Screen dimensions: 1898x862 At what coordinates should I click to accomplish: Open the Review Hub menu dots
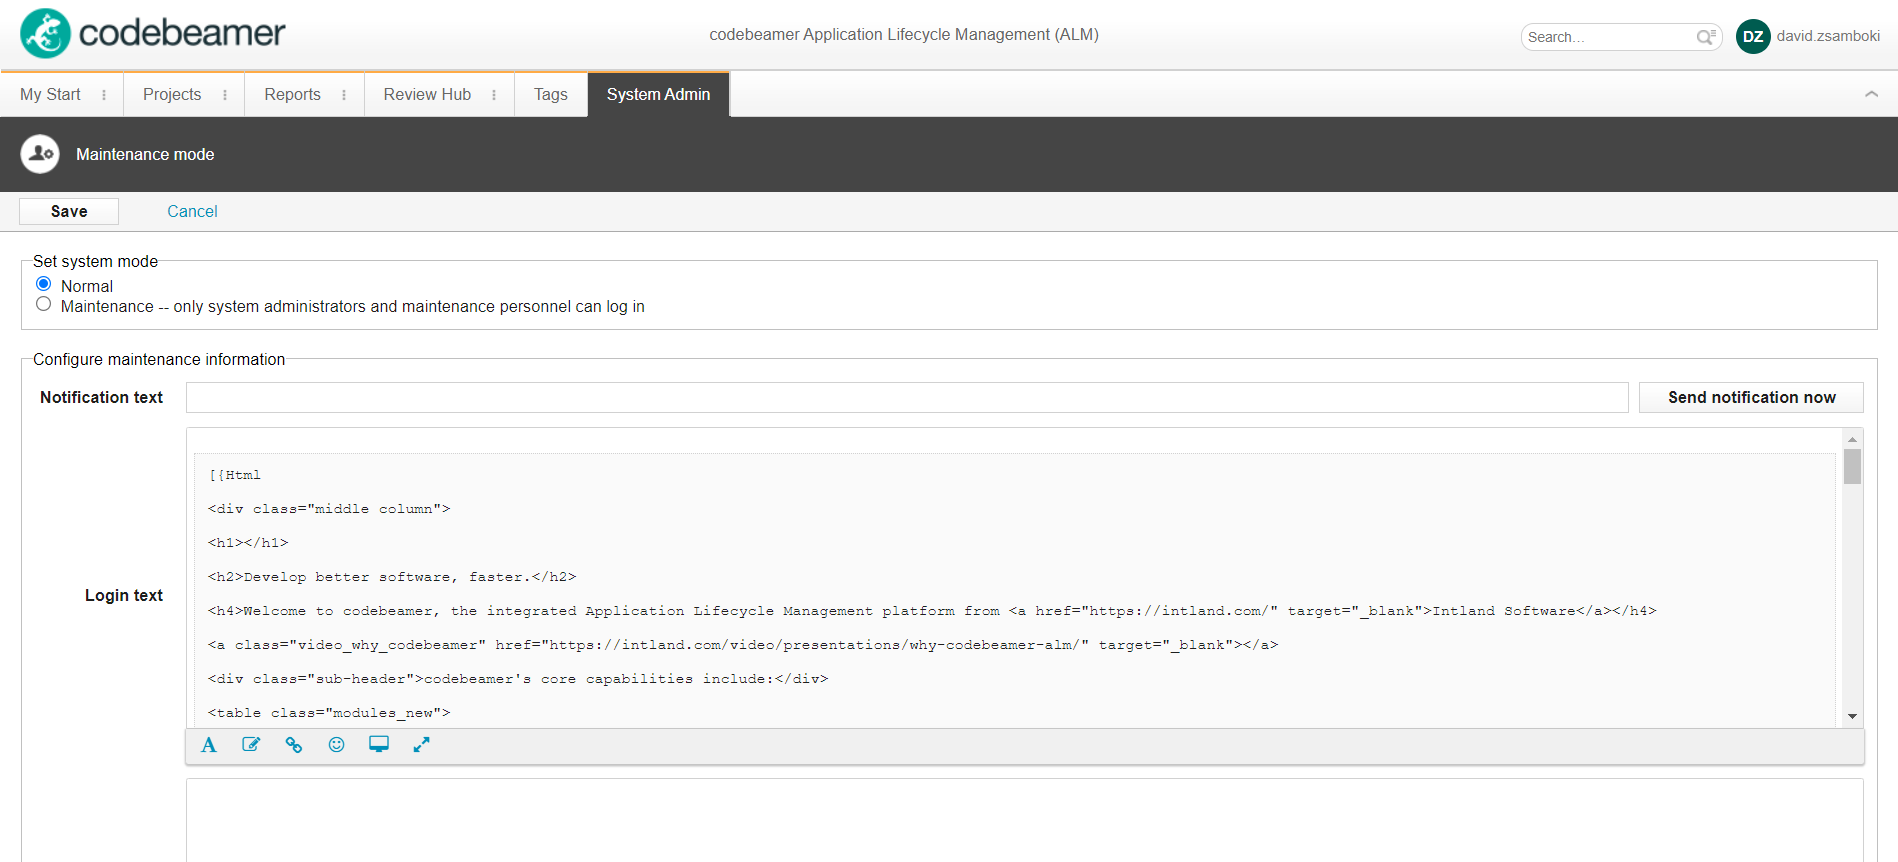point(494,95)
